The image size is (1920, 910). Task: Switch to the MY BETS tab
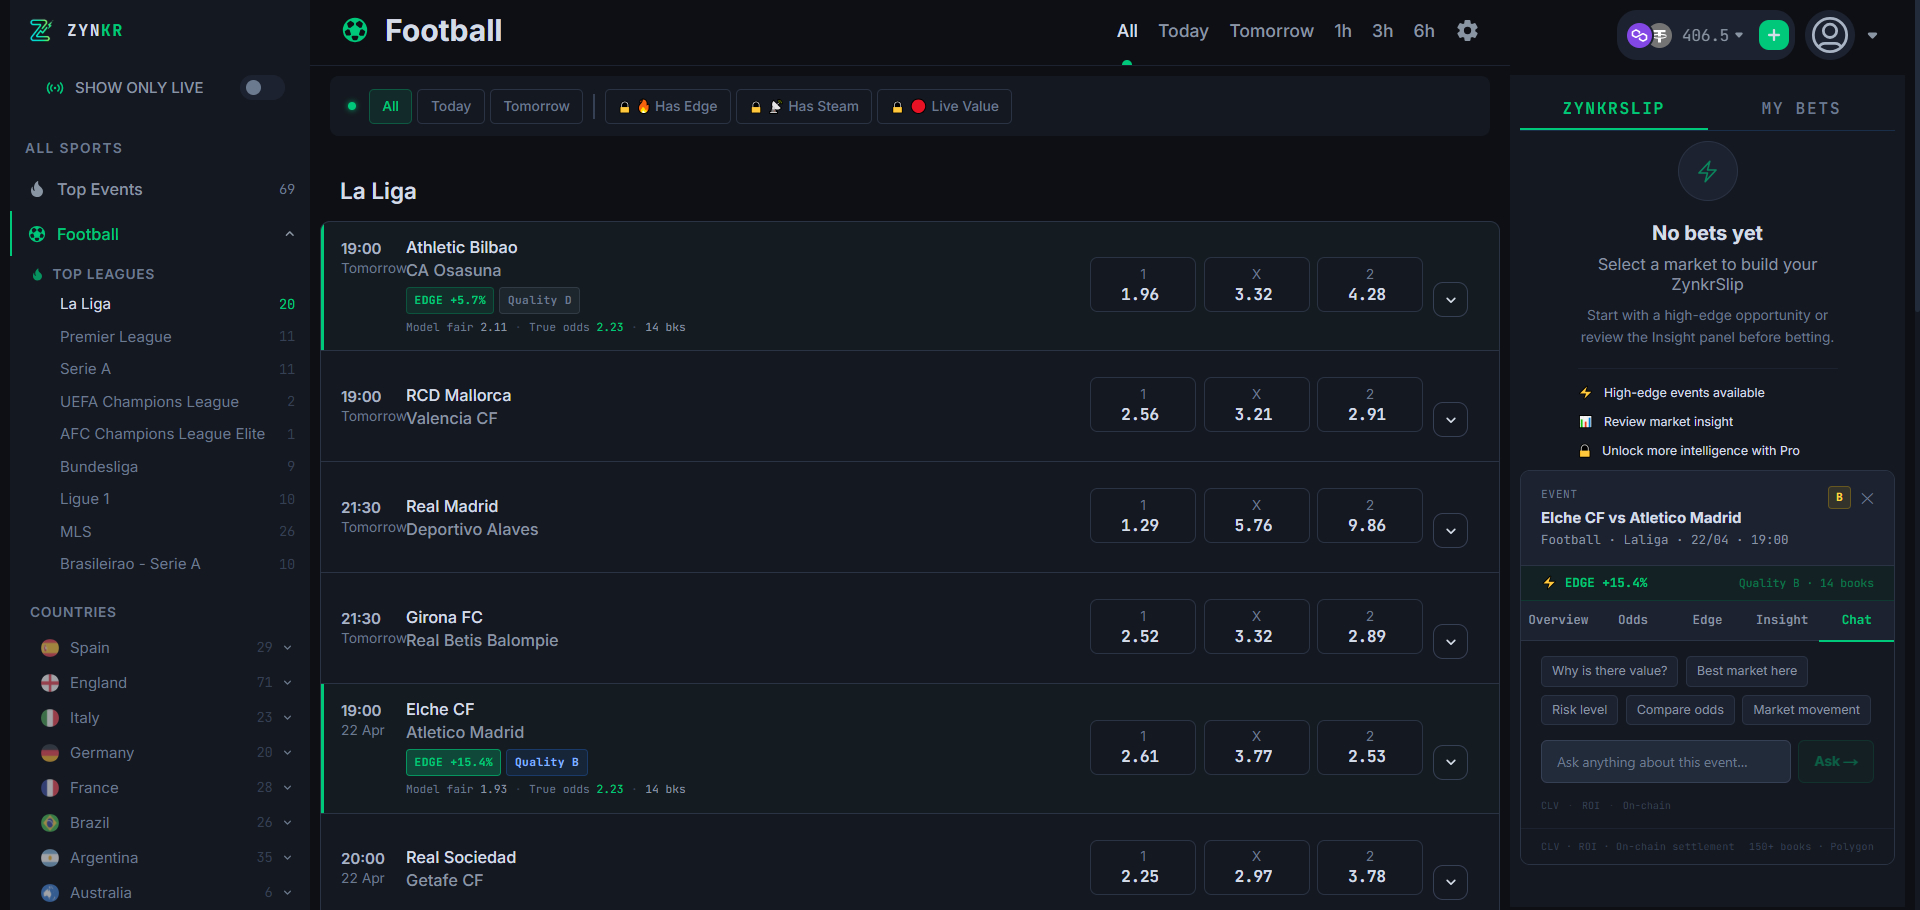[x=1801, y=108]
